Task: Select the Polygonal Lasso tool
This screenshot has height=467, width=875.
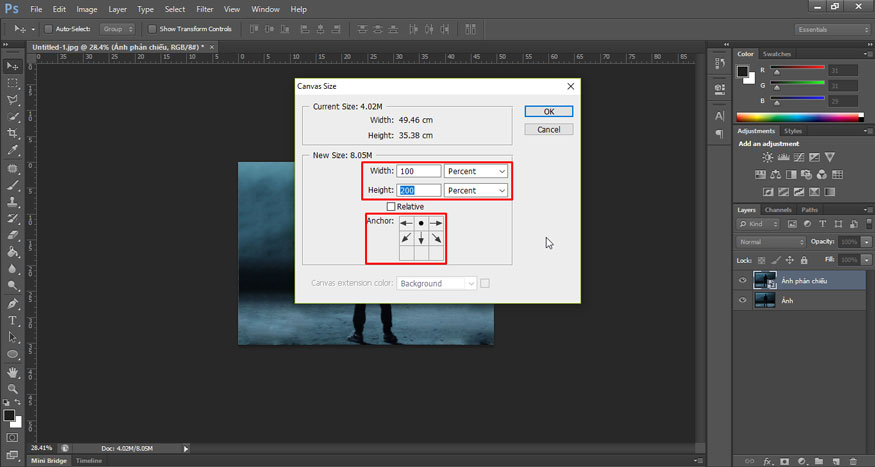Action: (x=12, y=100)
